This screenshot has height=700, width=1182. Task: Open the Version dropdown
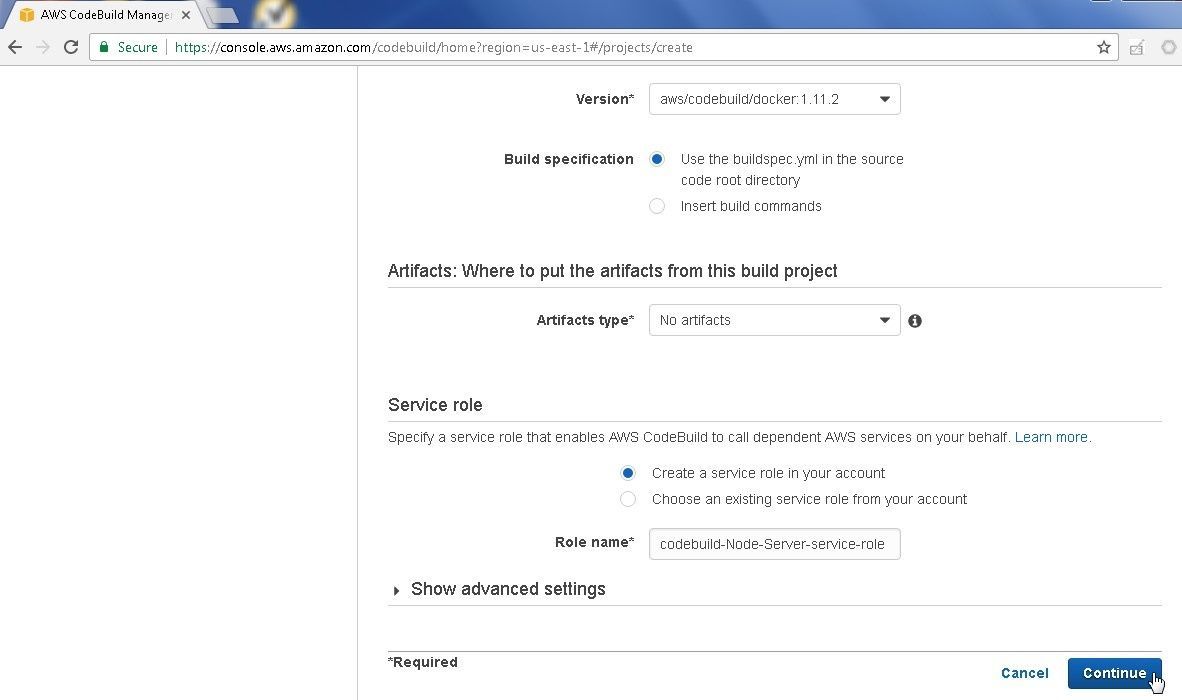click(x=774, y=99)
